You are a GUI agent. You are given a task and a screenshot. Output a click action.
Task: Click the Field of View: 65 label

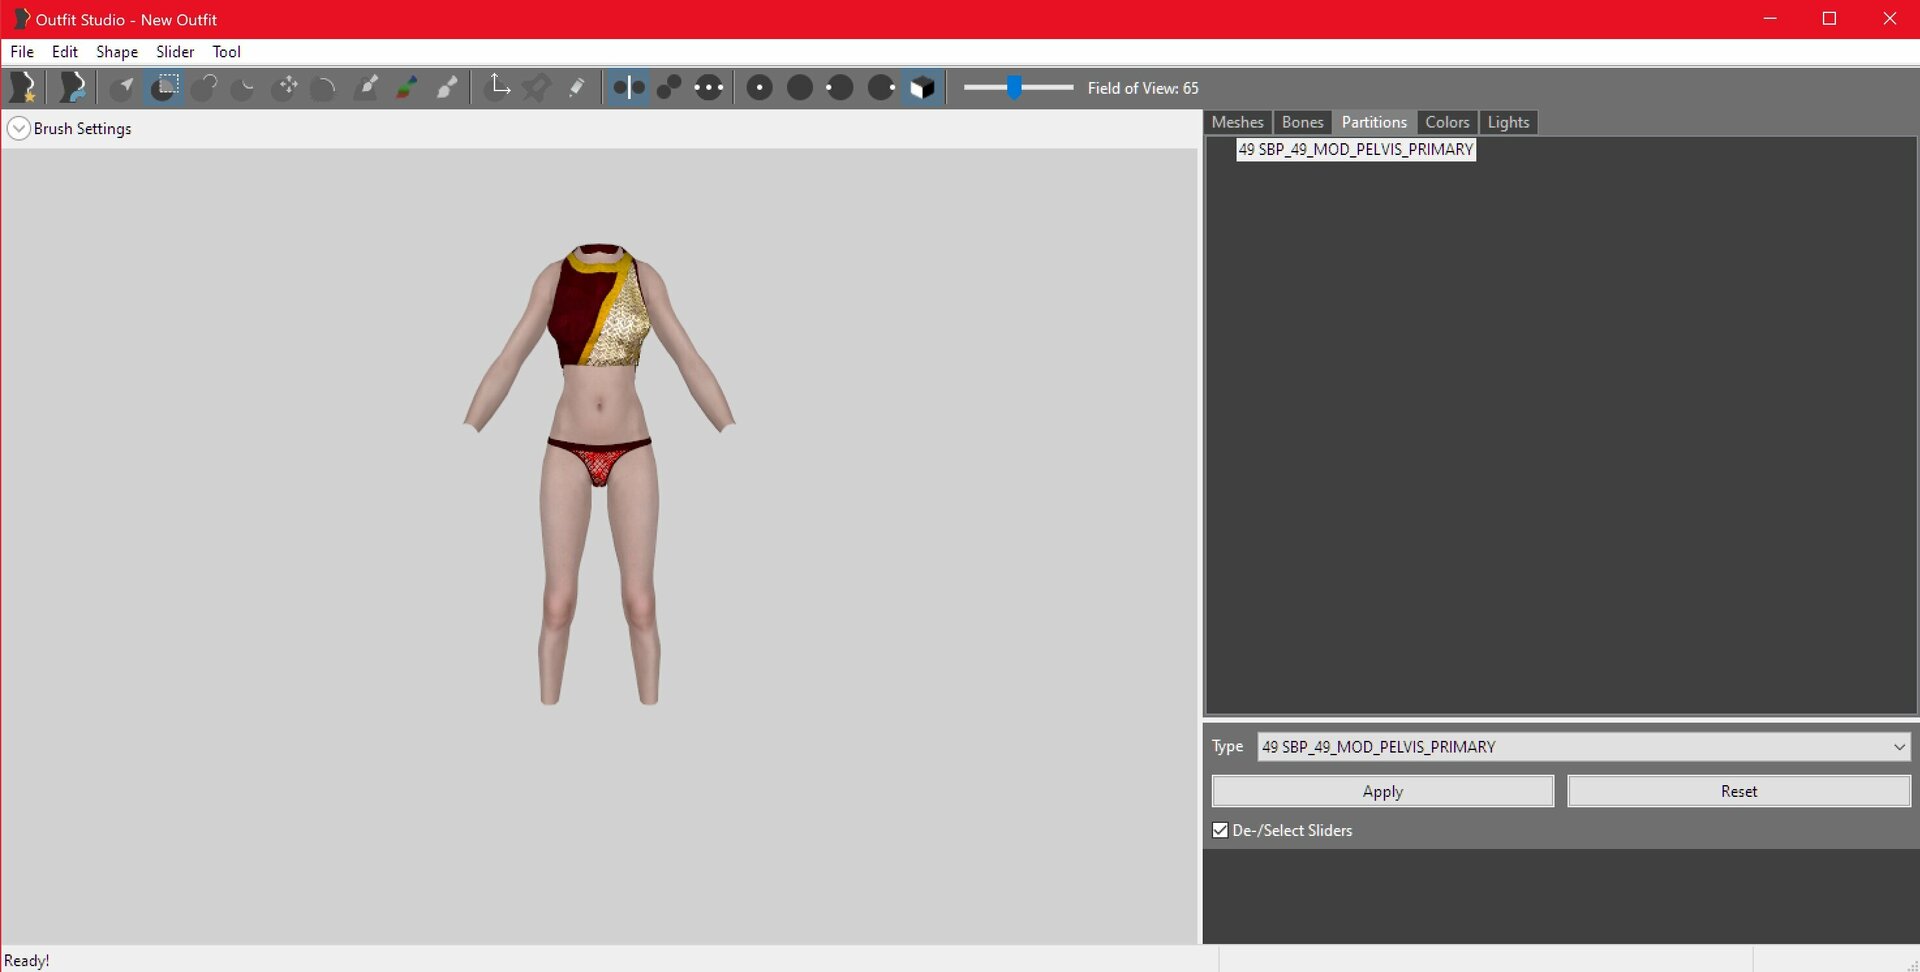[1143, 88]
